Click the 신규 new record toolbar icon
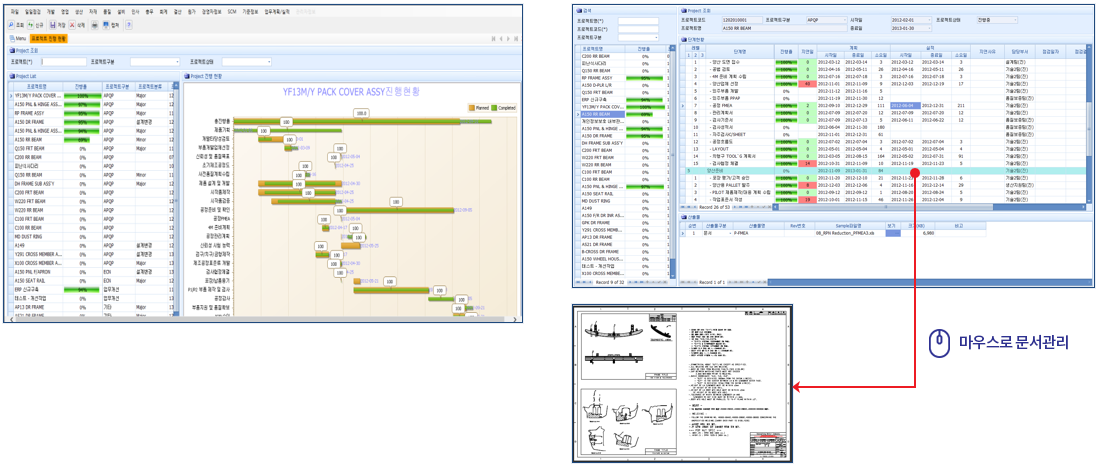Screen dimensions: 1100x465 click(30, 25)
